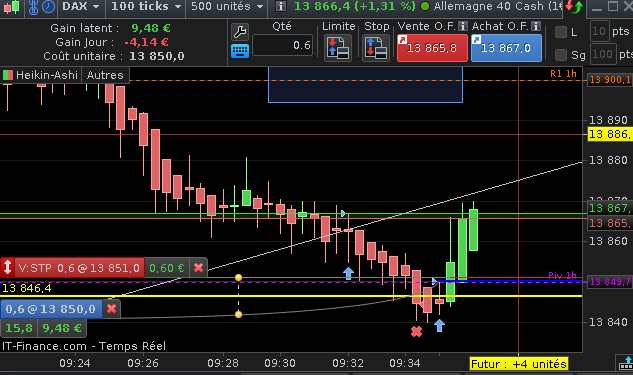633x375 pixels.
Task: Select the lower yellow drawing anchor point
Action: 239,314
